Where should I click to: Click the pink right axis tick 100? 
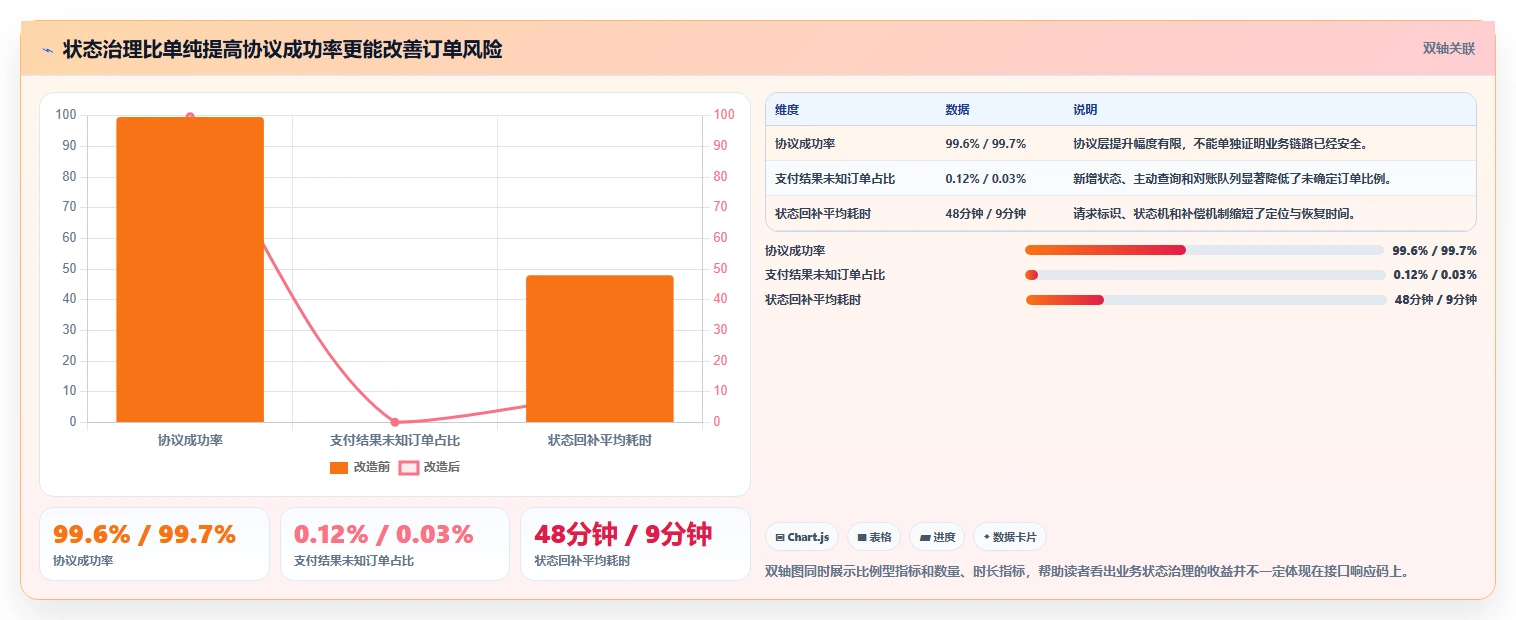tap(724, 115)
